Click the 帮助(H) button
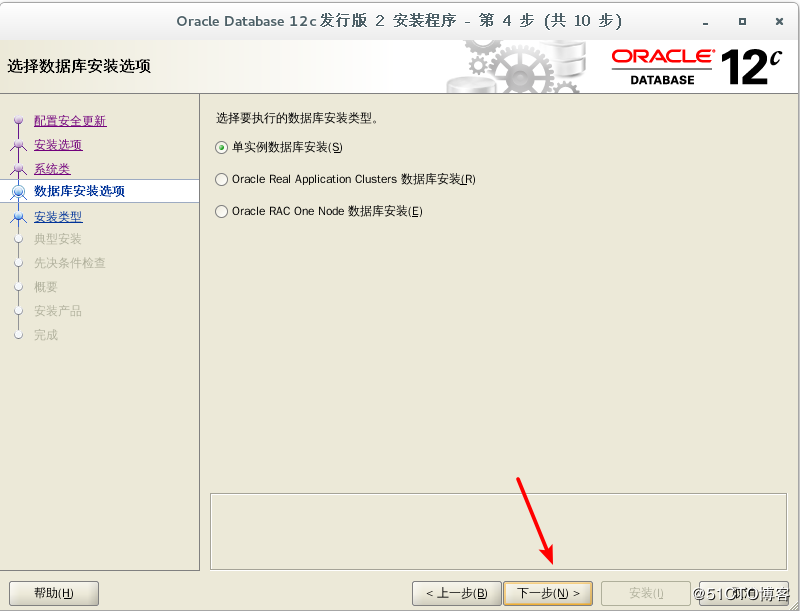The image size is (800, 611). (54, 593)
